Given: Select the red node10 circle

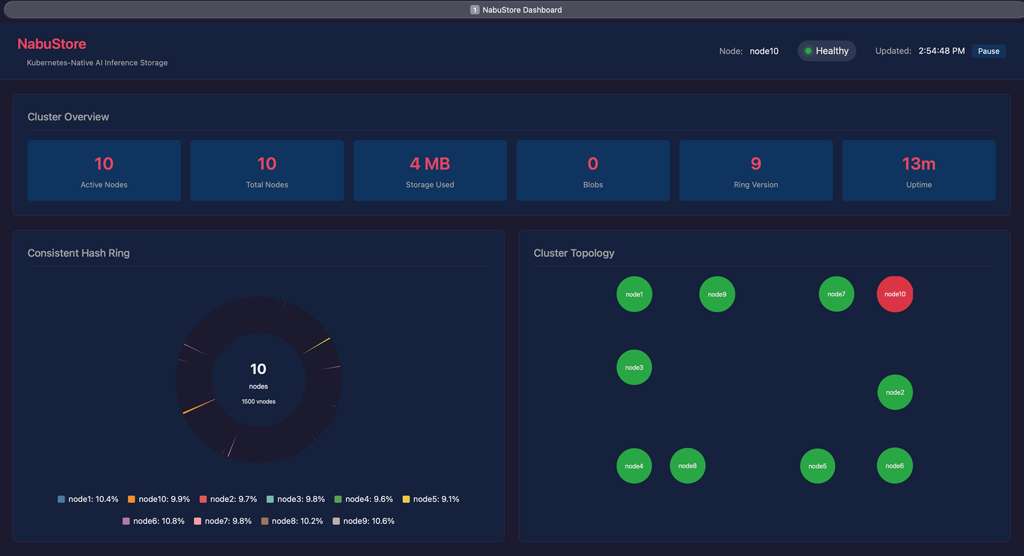Looking at the screenshot, I should click(895, 294).
